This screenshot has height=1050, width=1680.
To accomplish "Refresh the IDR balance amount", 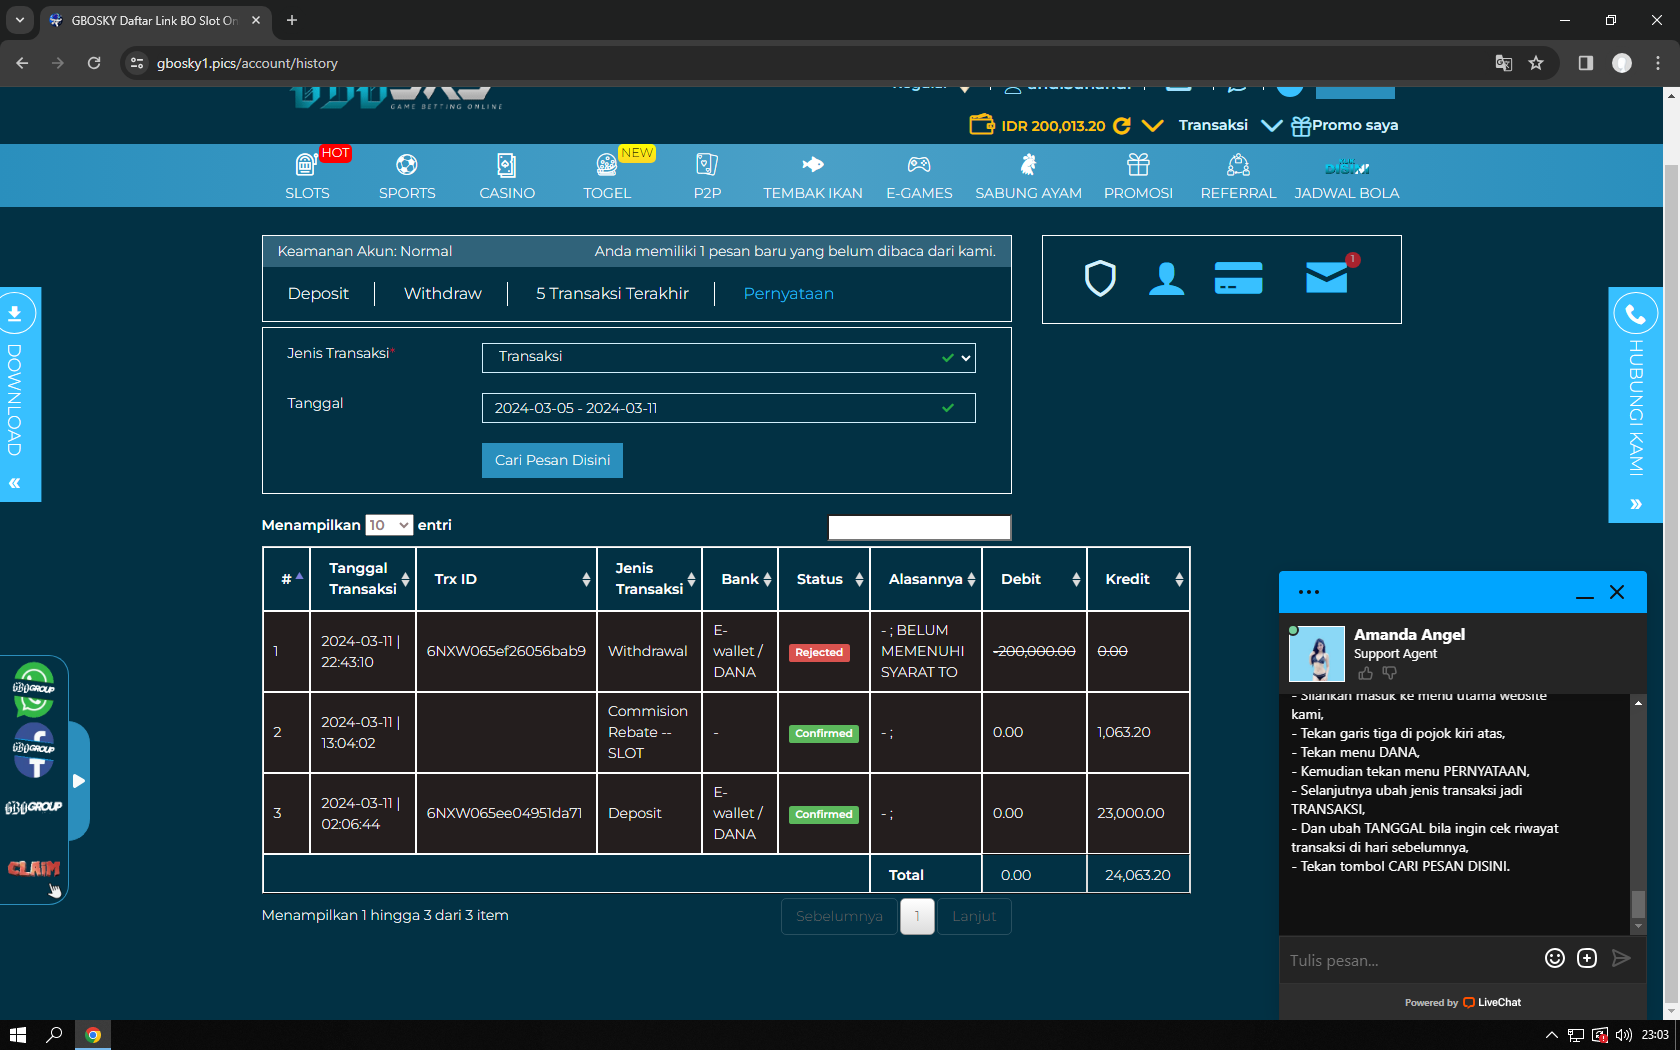I will coord(1122,126).
